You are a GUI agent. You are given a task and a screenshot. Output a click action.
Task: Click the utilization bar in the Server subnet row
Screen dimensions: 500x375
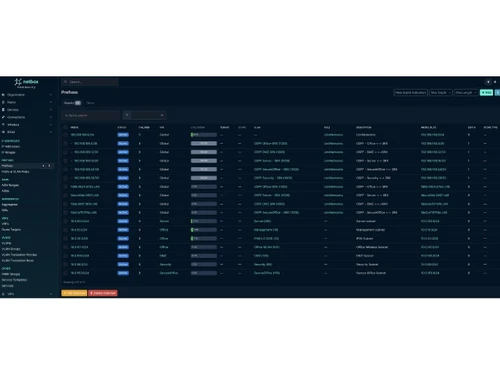(204, 221)
